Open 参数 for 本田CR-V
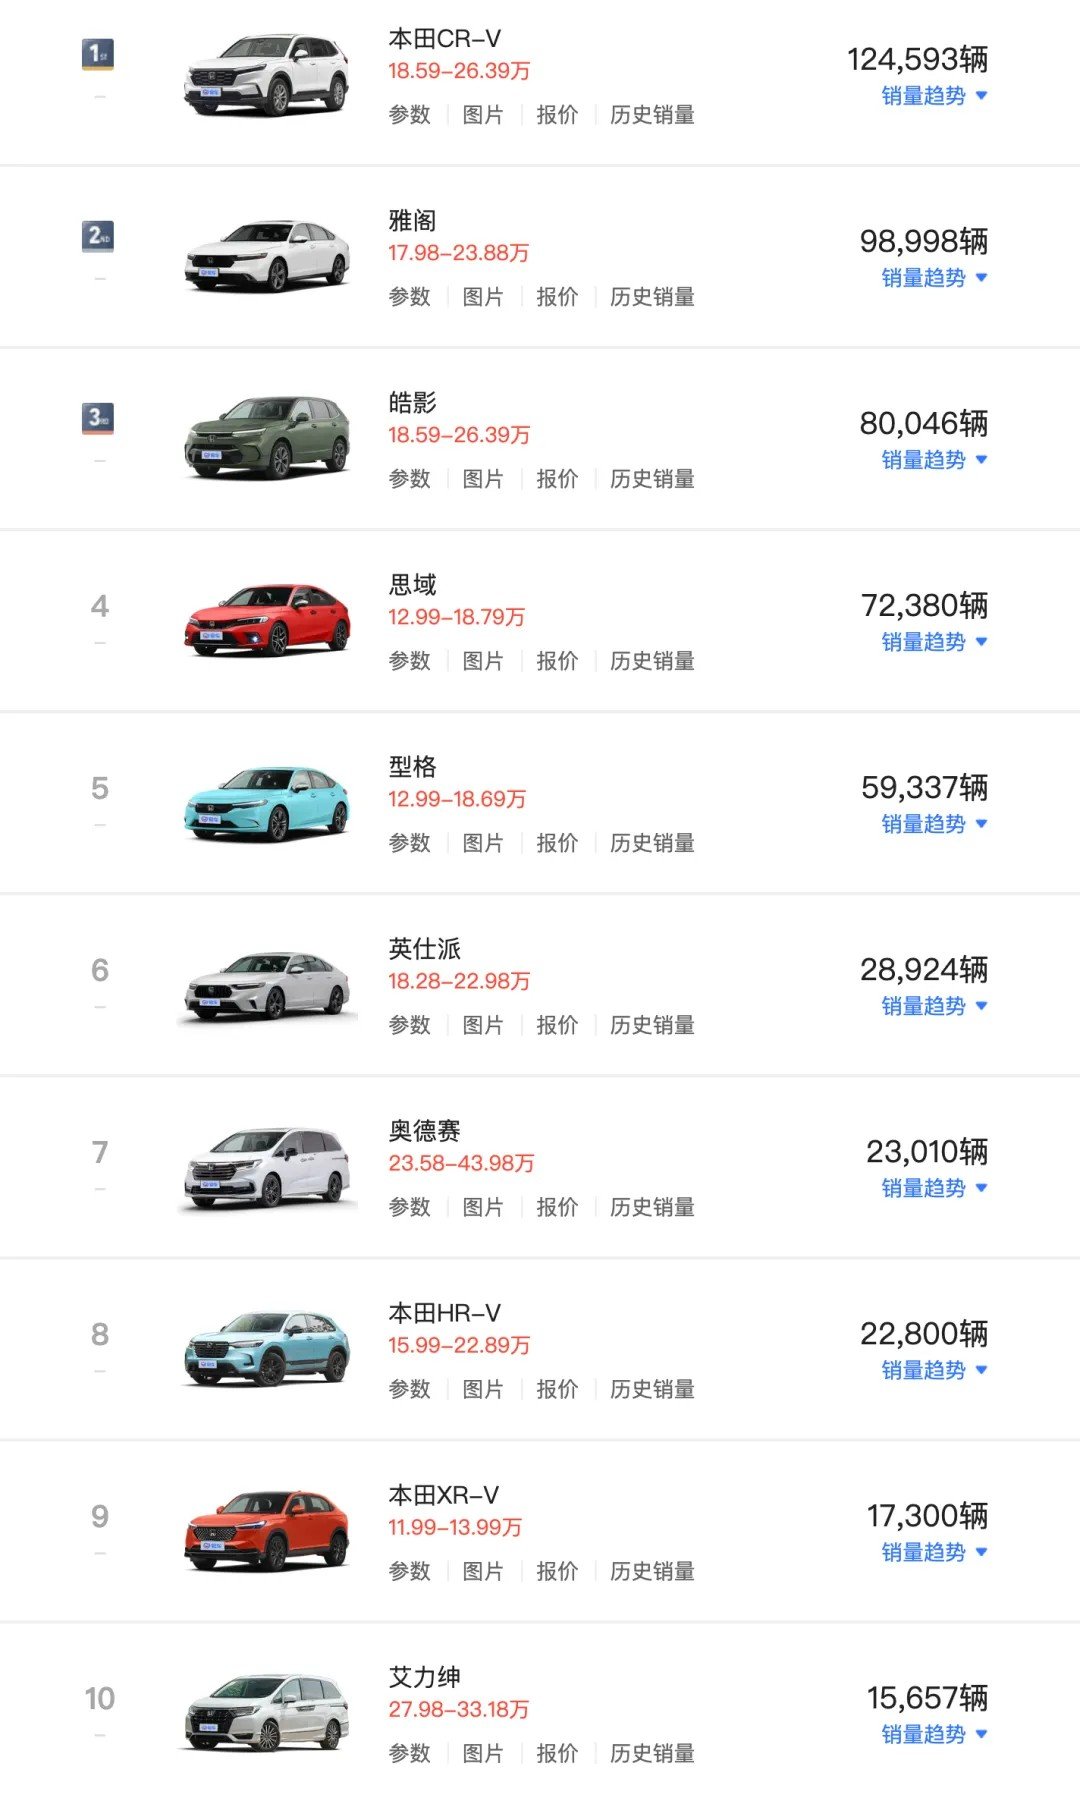1080x1801 pixels. pos(409,115)
